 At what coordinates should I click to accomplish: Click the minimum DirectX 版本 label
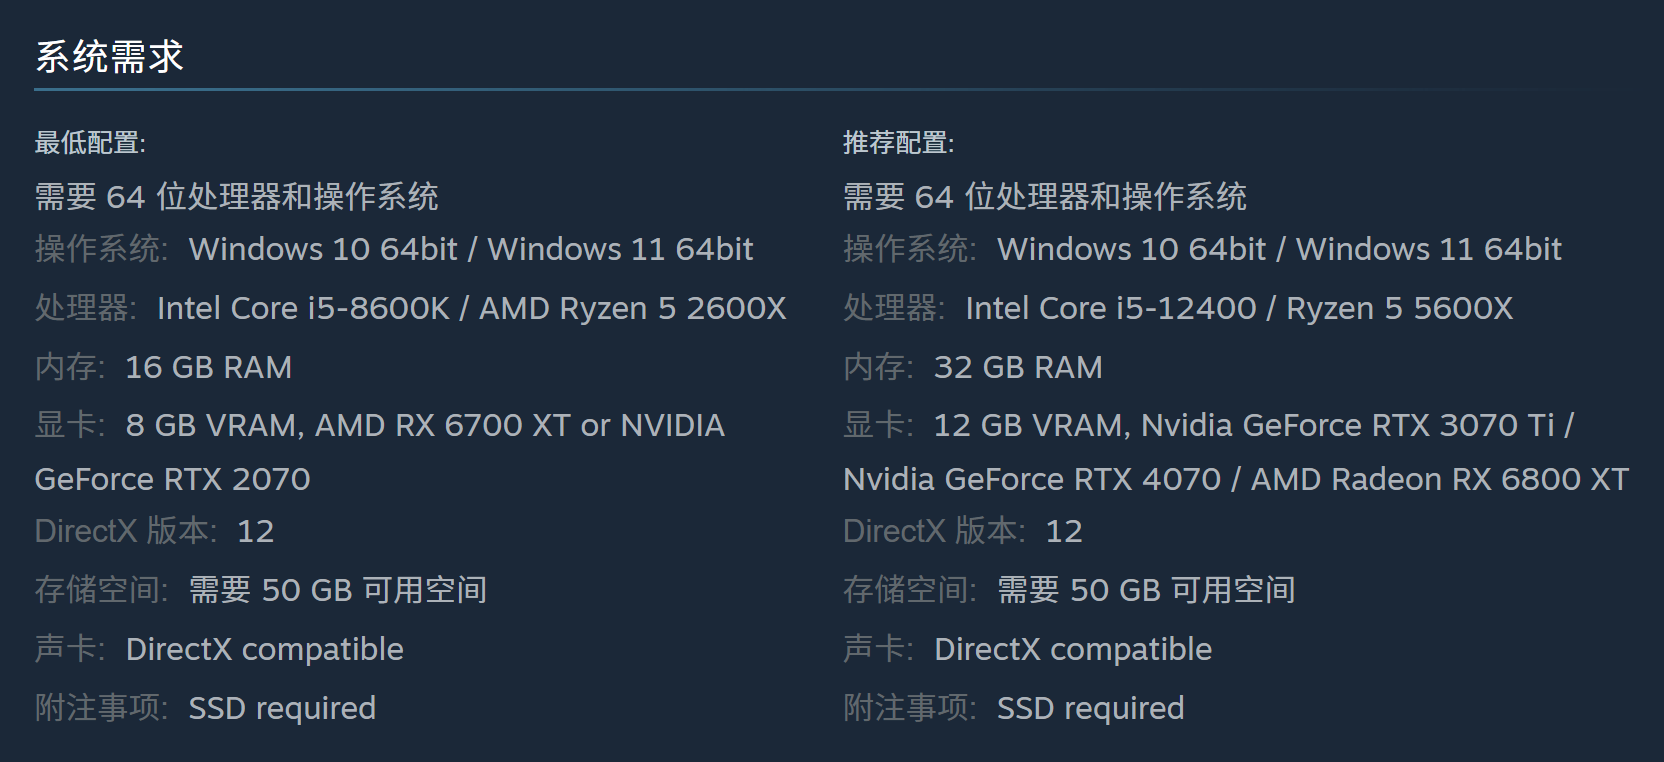coord(125,531)
